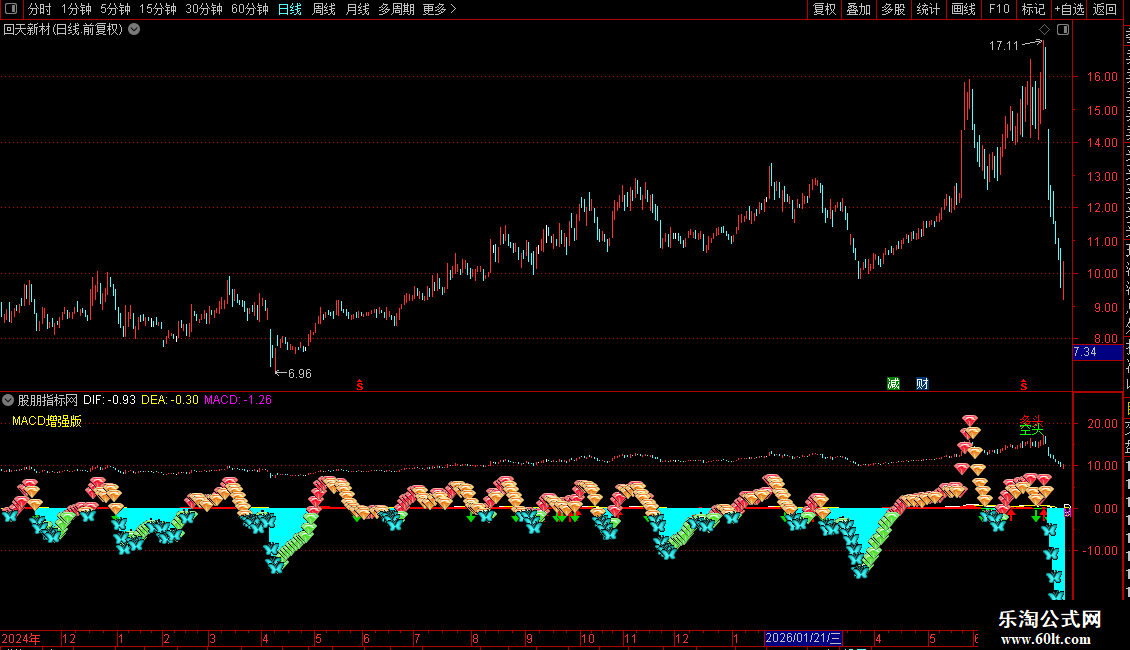Click the 多股 multi-stock button
The width and height of the screenshot is (1130, 650).
(x=894, y=9)
